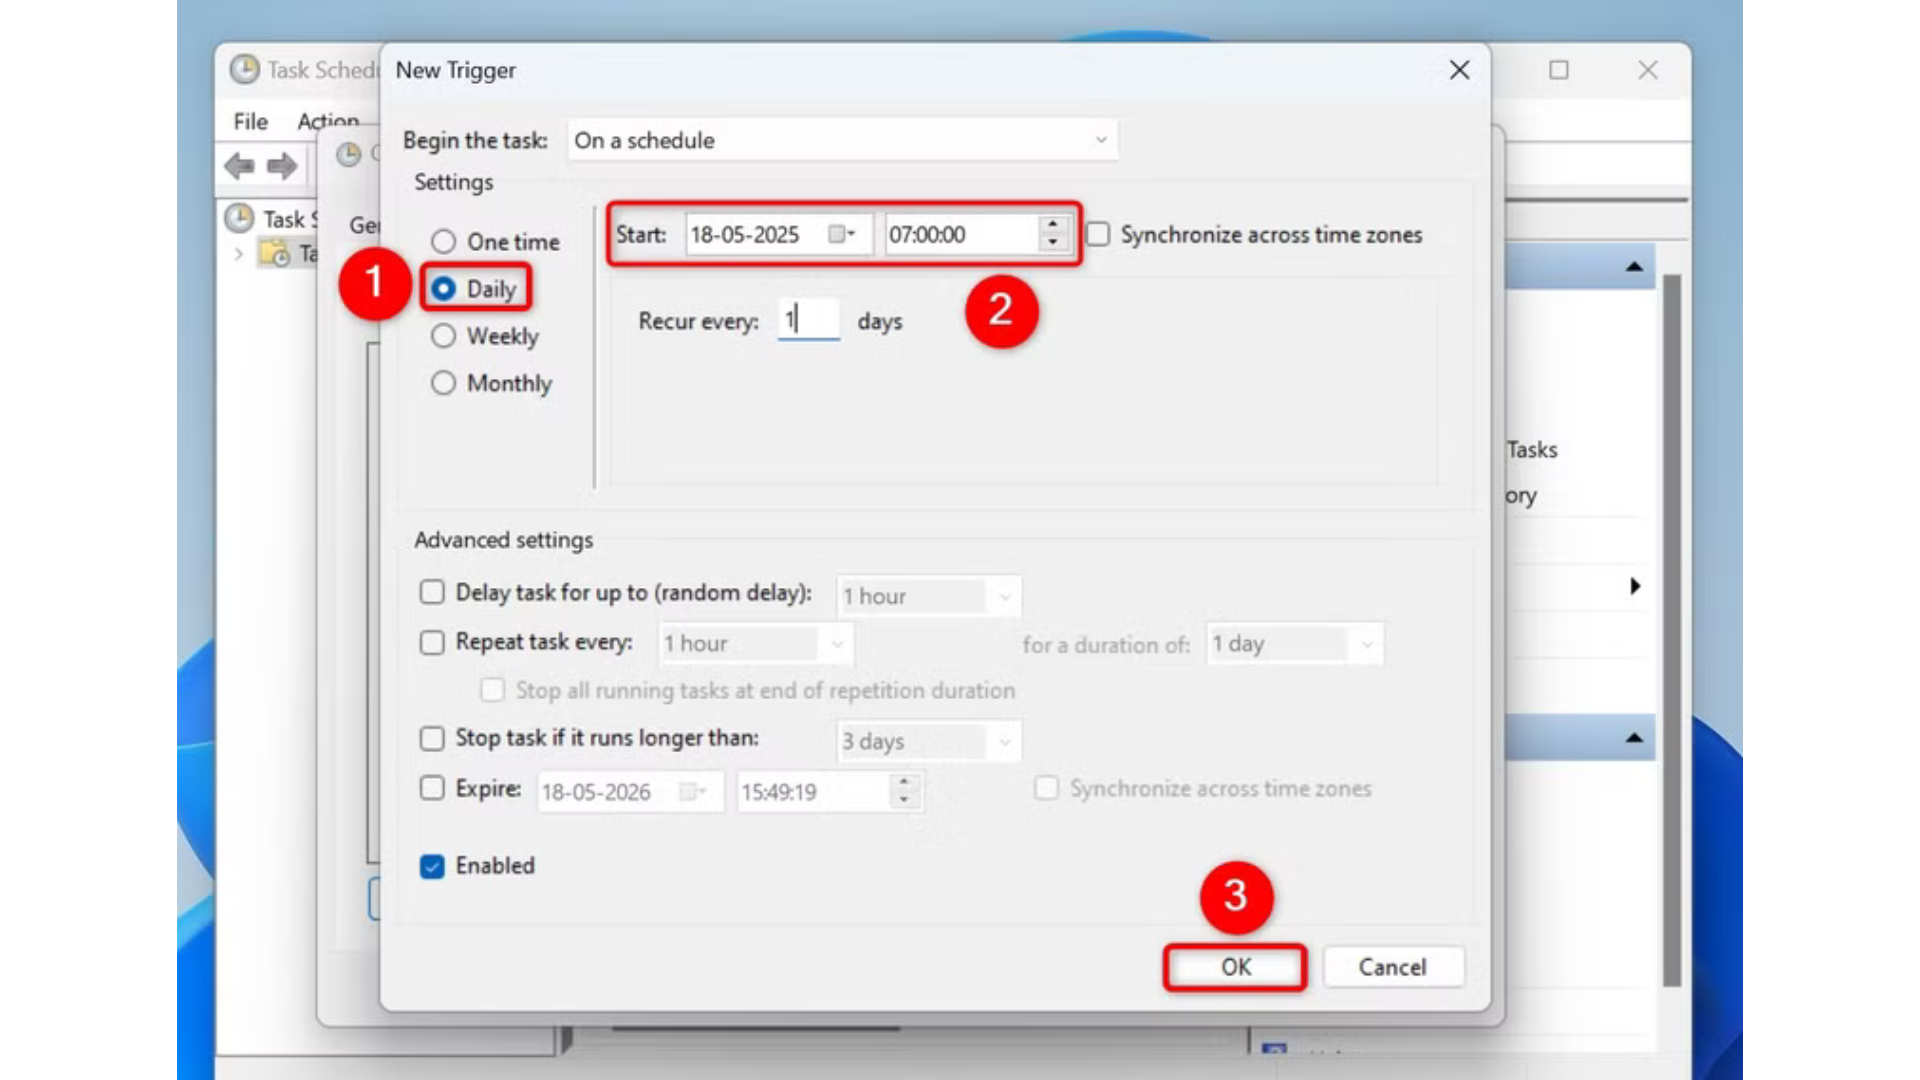Check the Expire checkbox
This screenshot has width=1920, height=1080.
[432, 789]
